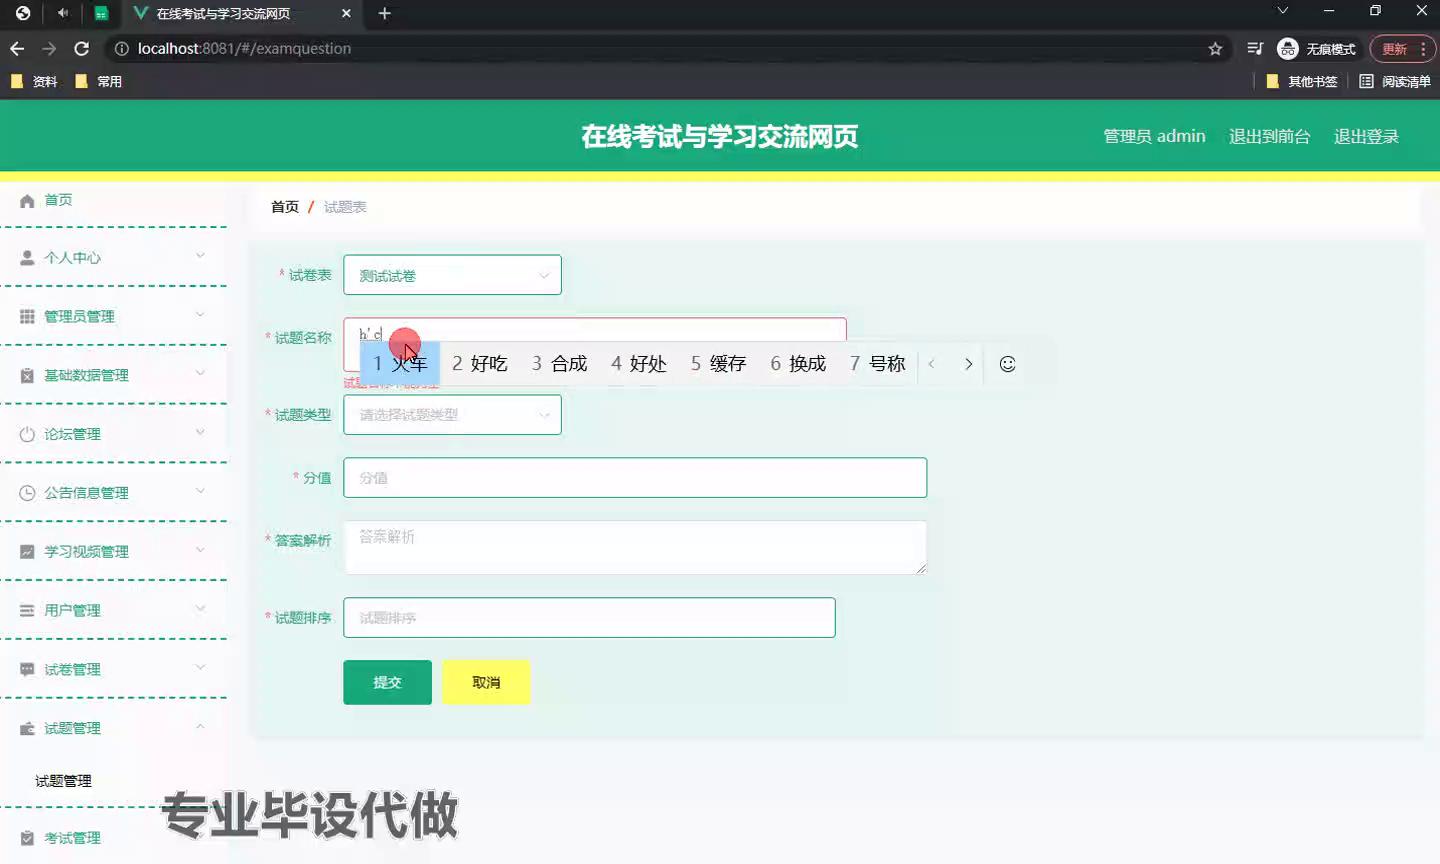Viewport: 1440px width, 864px height.
Task: Click the 分值 input field
Action: point(634,478)
